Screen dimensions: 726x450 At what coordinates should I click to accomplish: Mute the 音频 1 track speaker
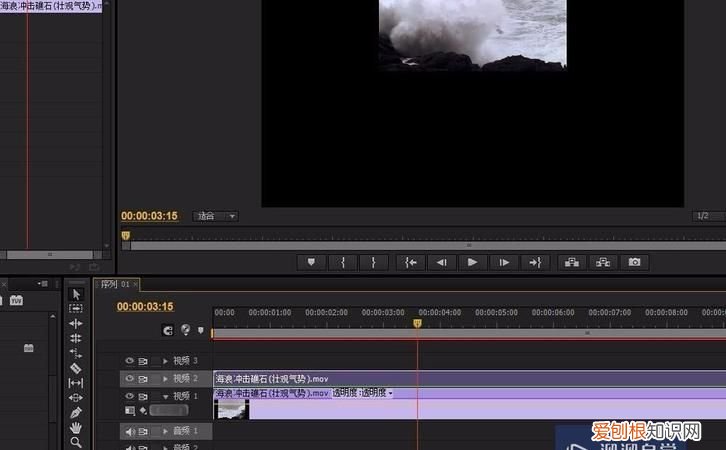point(129,431)
